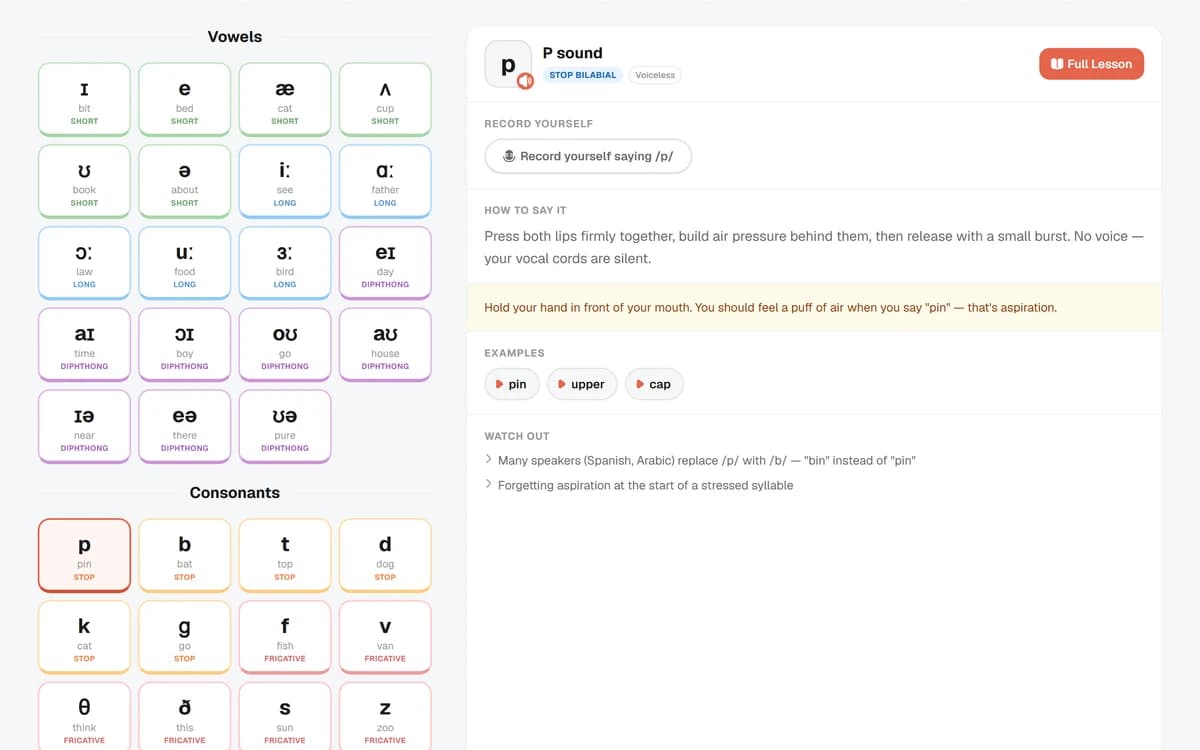Select the ɔː vowel card (law)
This screenshot has width=1200, height=750.
click(84, 263)
